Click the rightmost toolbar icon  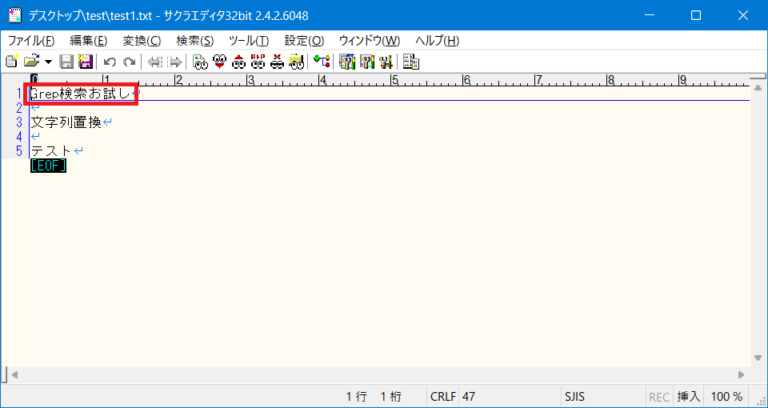[410, 61]
